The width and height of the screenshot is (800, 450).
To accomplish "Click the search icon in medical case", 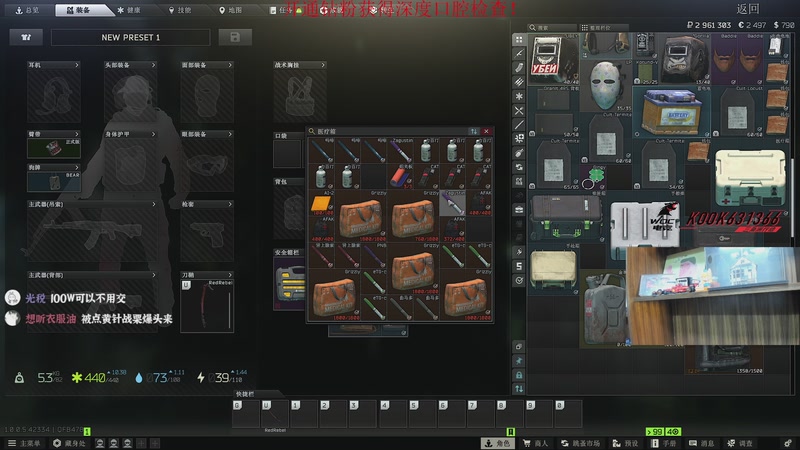I will [312, 132].
